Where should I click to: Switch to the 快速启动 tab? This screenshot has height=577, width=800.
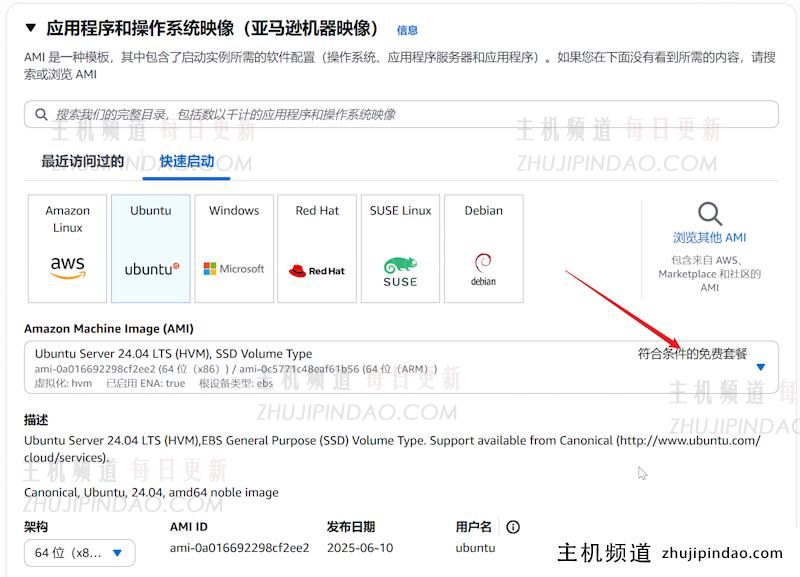187,161
